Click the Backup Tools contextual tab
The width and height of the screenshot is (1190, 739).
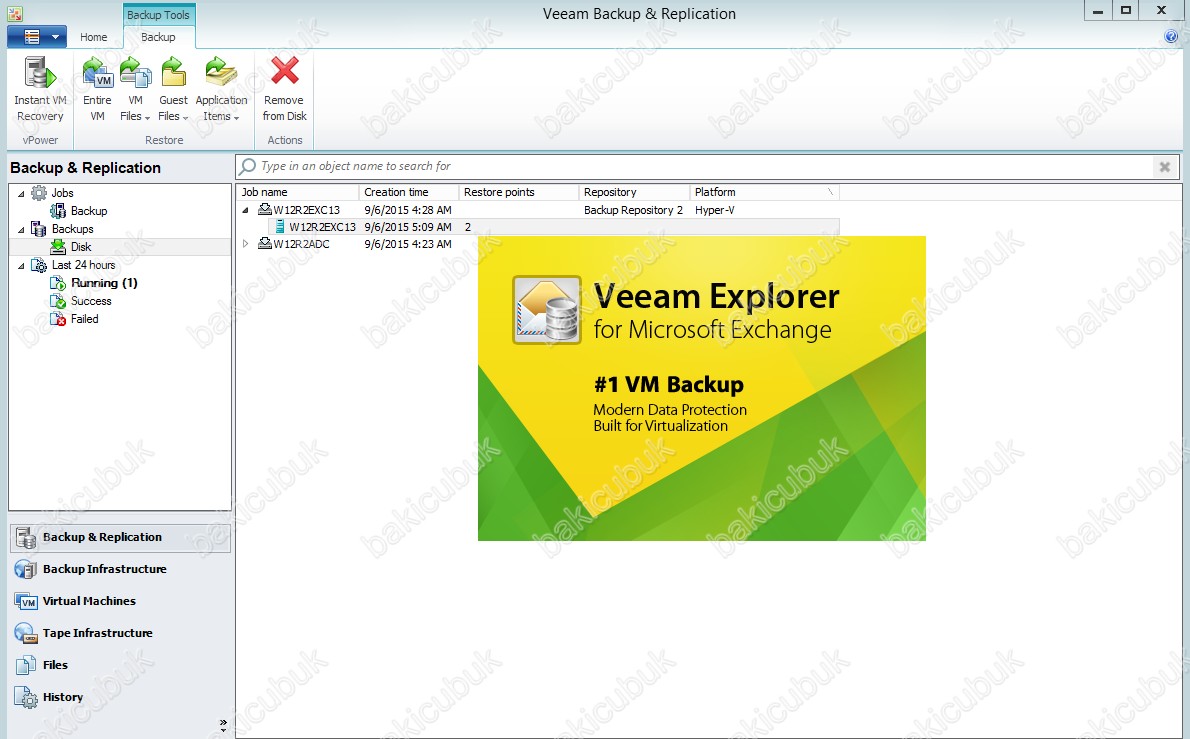158,14
